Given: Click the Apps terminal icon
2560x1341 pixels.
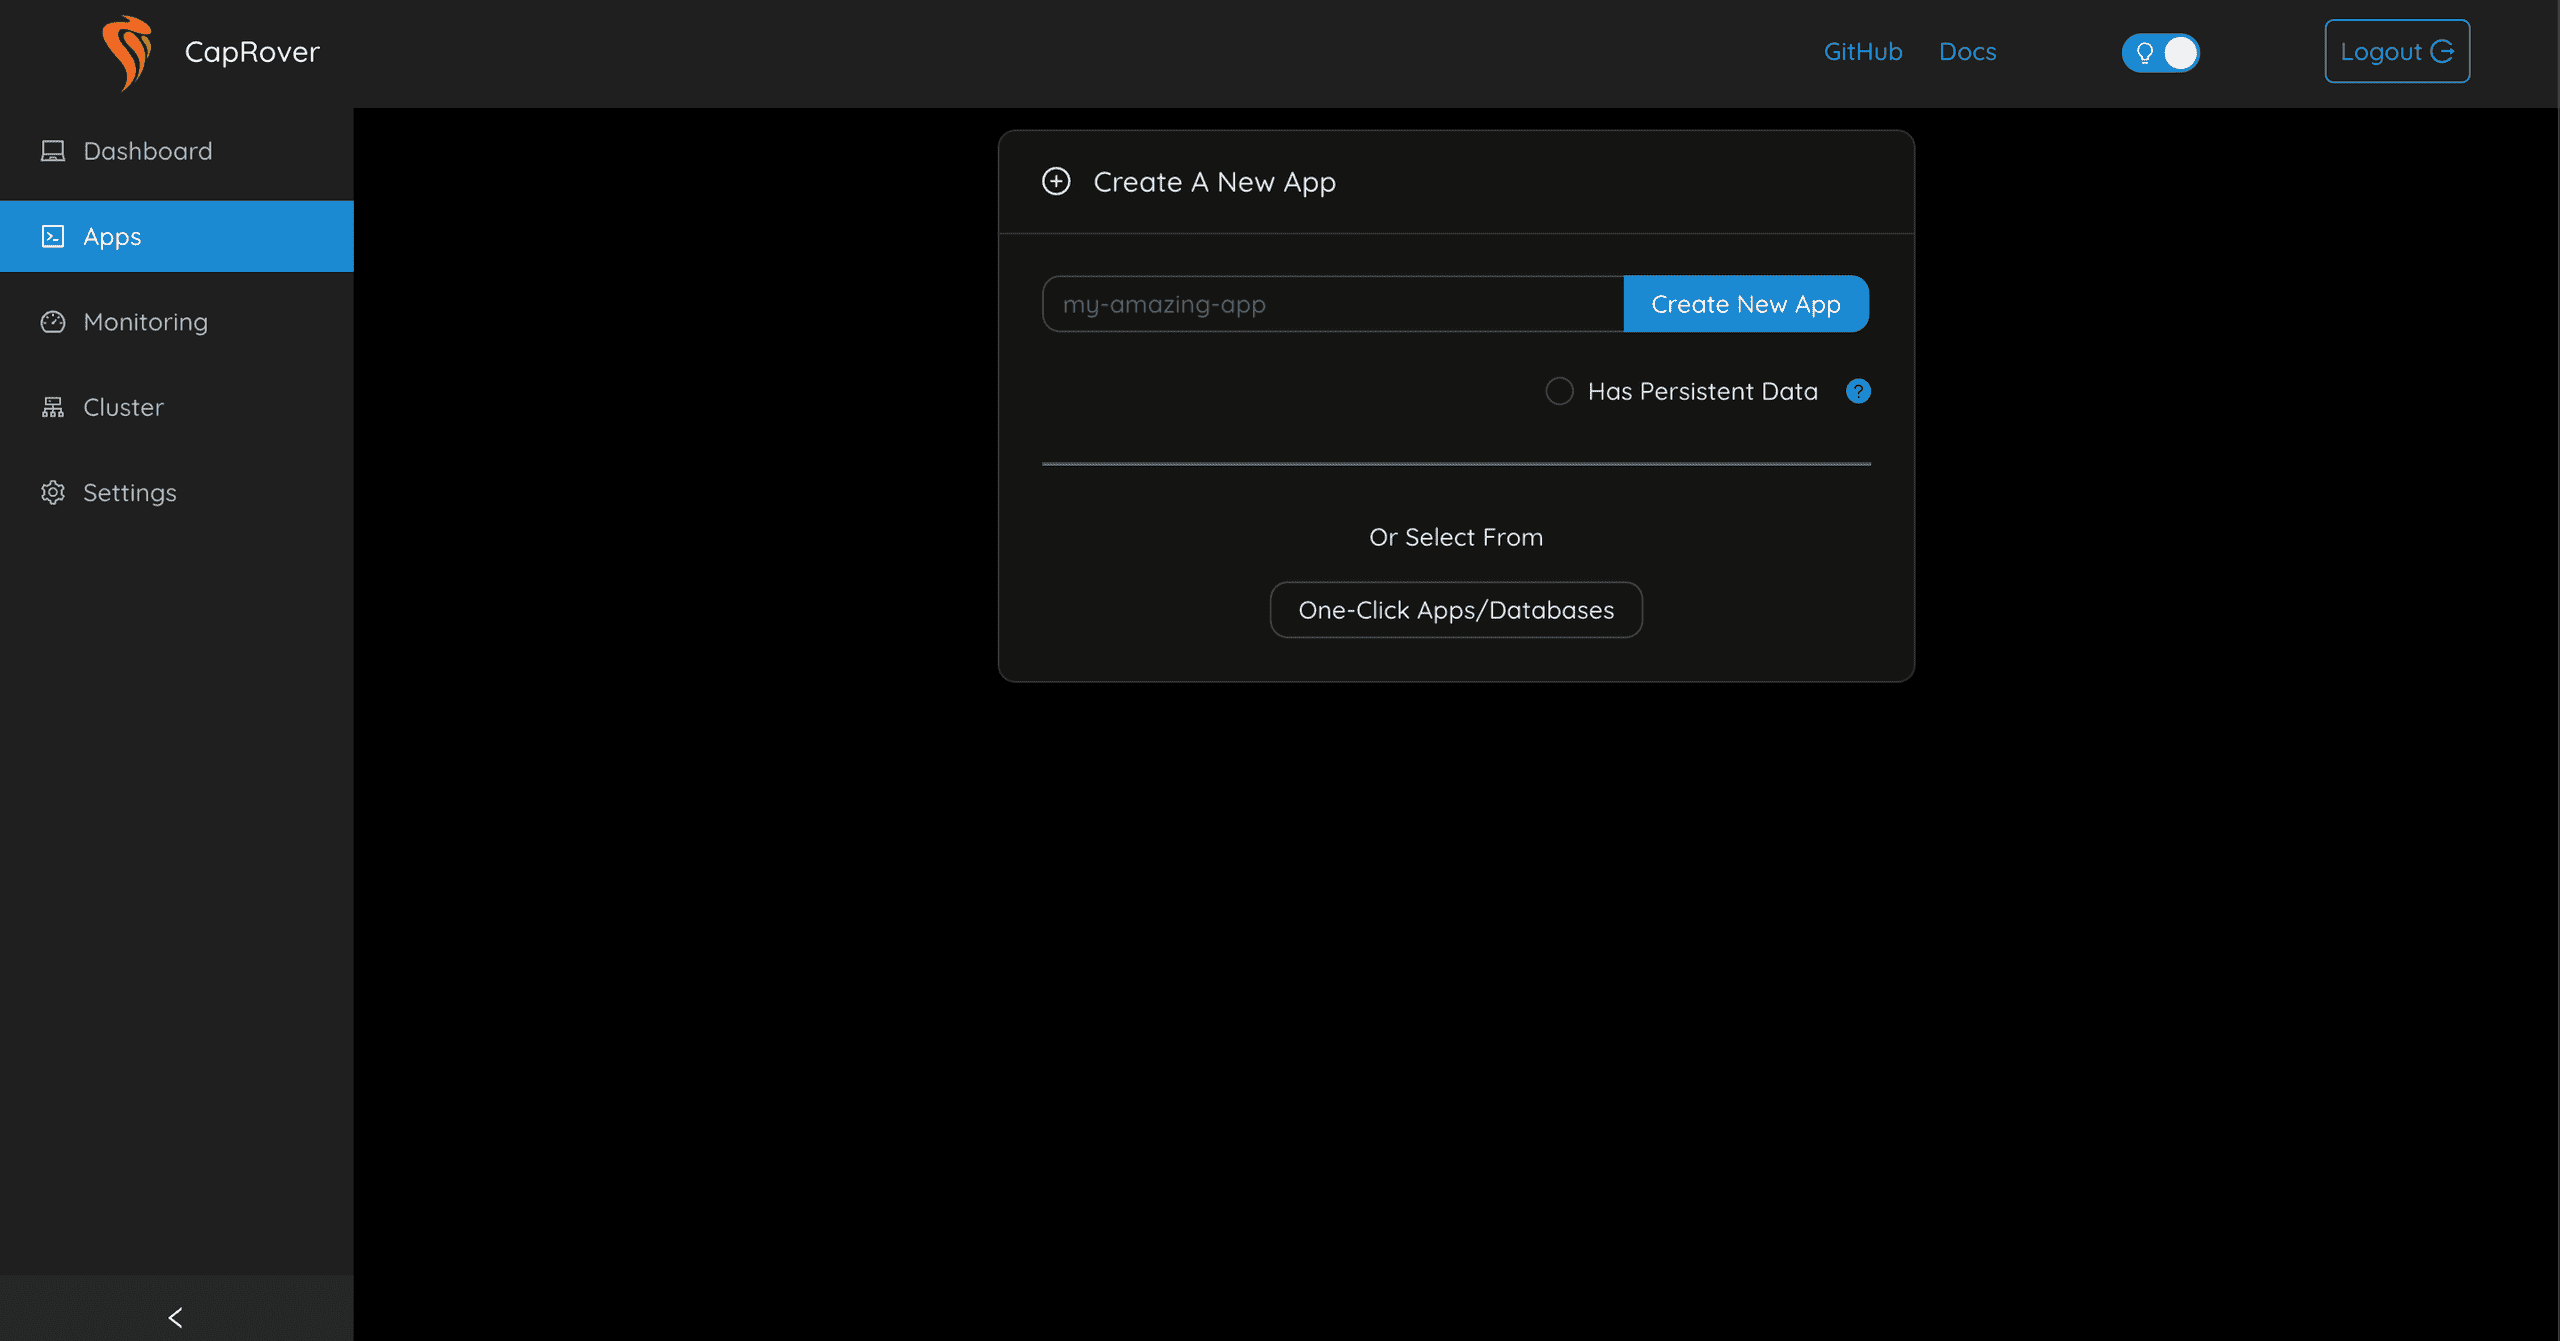Looking at the screenshot, I should pyautogui.click(x=53, y=236).
